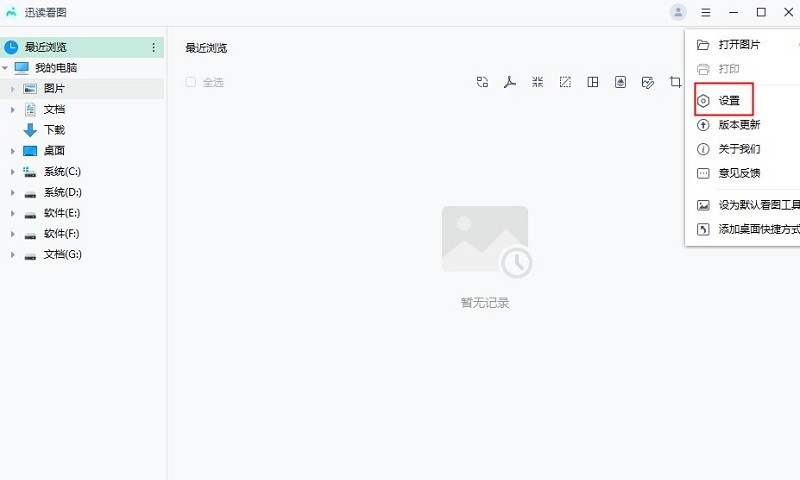Viewport: 800px width, 480px height.
Task: Expand the 文档(G:) drive arrow
Action: pyautogui.click(x=13, y=255)
